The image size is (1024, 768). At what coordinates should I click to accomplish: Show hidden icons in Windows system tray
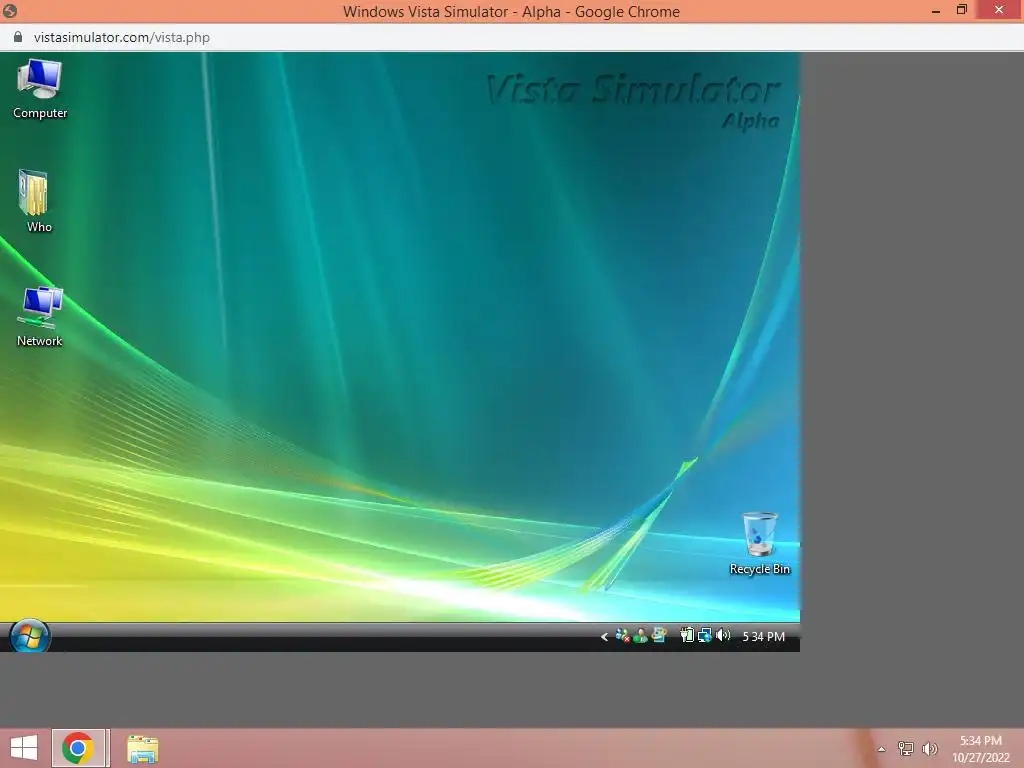pyautogui.click(x=881, y=749)
